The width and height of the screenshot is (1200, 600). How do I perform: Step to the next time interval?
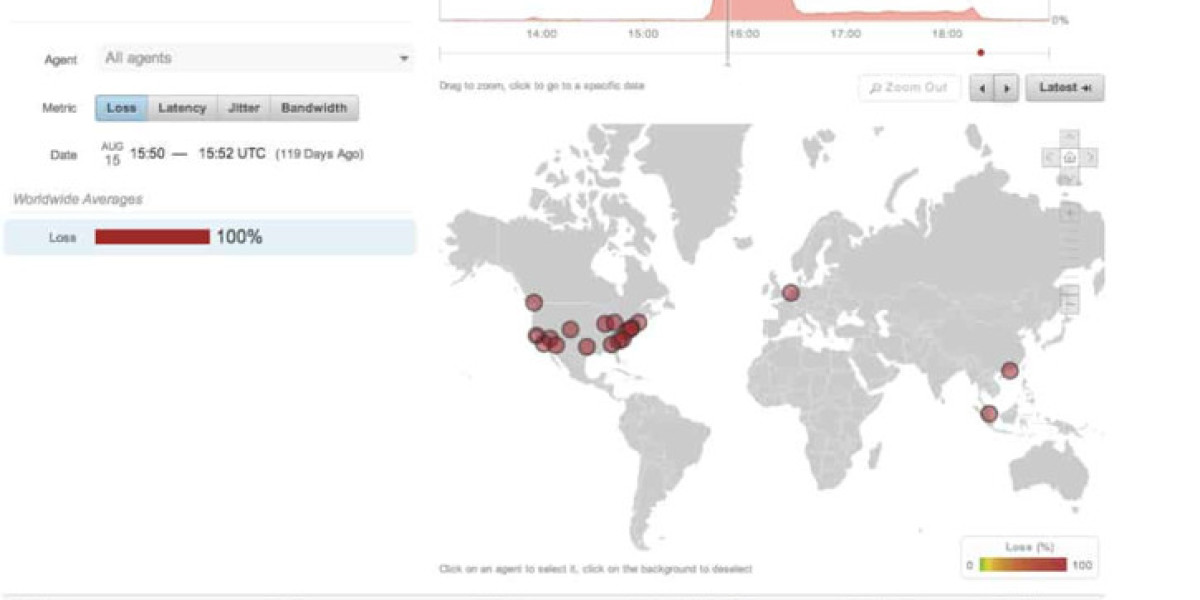[x=1006, y=88]
